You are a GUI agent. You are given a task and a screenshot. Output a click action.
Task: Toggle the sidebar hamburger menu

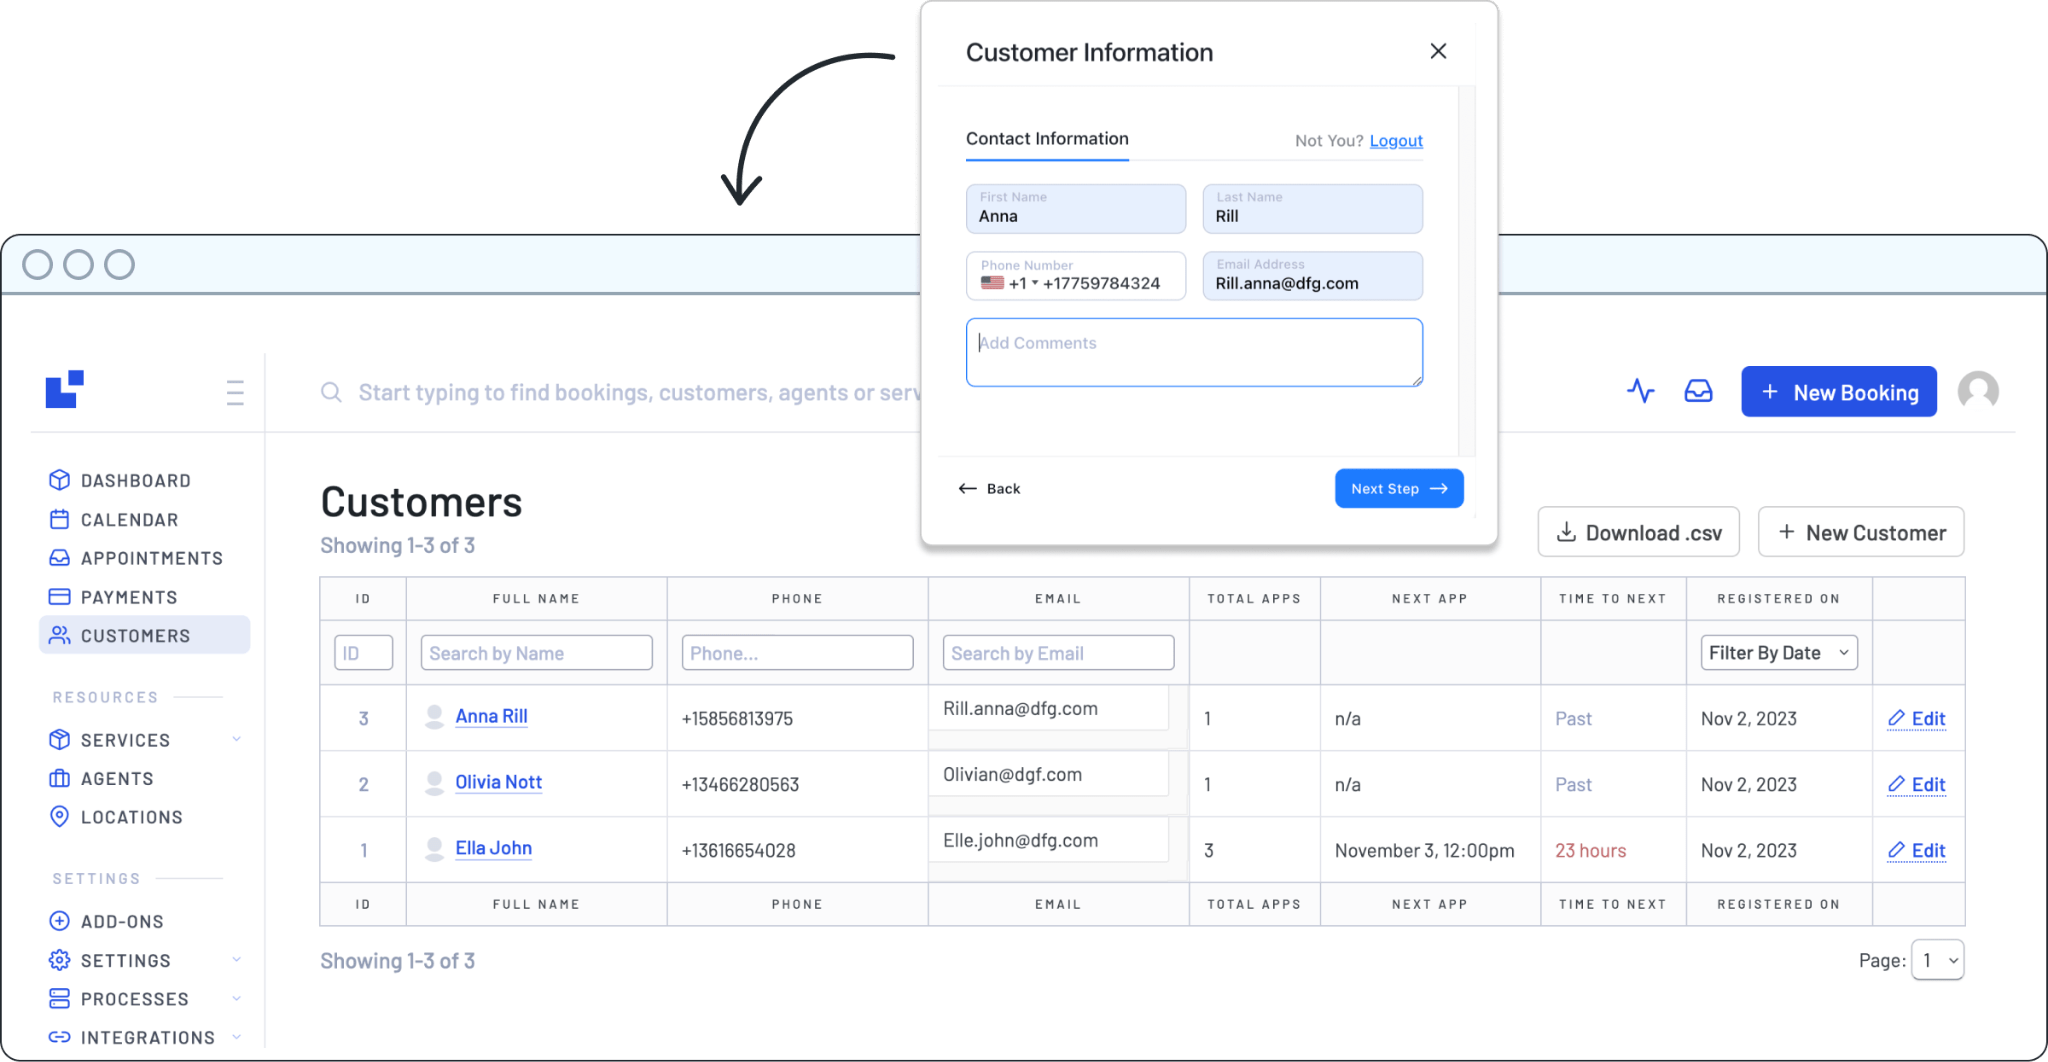click(235, 393)
